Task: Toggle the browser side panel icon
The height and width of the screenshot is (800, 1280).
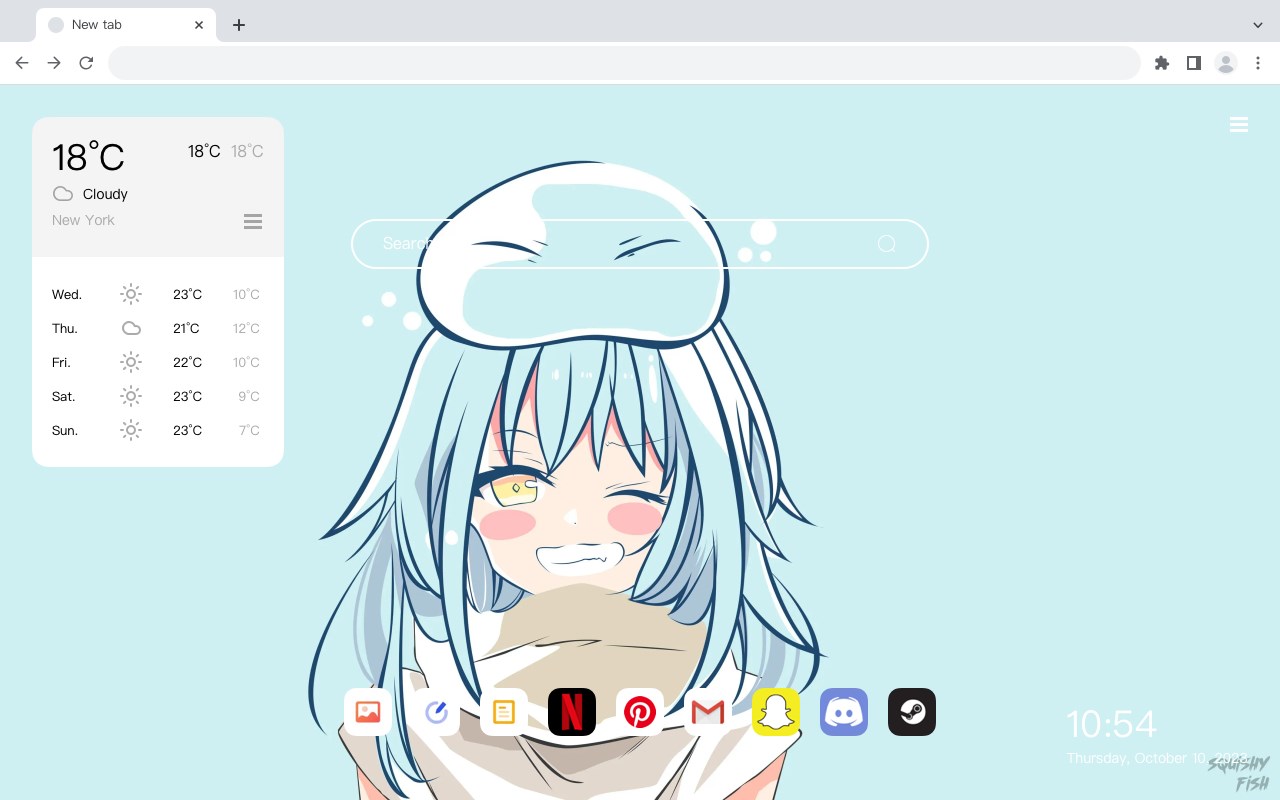Action: pos(1194,63)
